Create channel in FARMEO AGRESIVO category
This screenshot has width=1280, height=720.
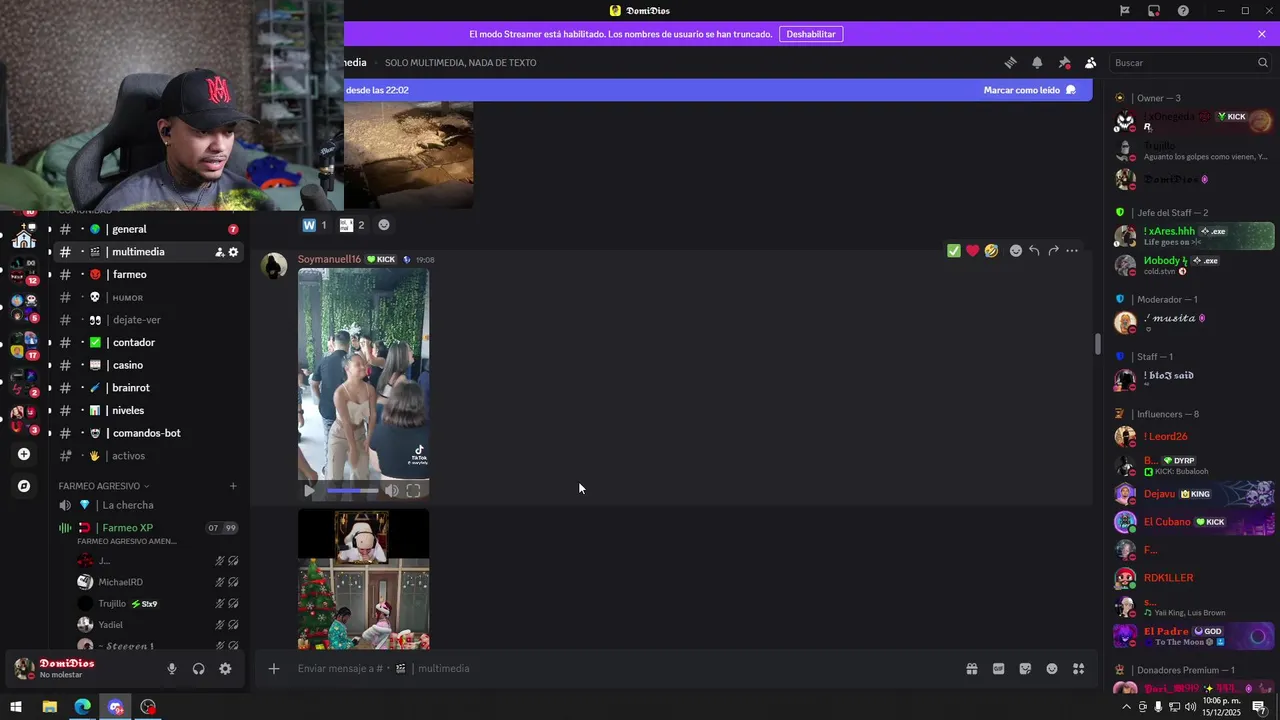tap(233, 486)
